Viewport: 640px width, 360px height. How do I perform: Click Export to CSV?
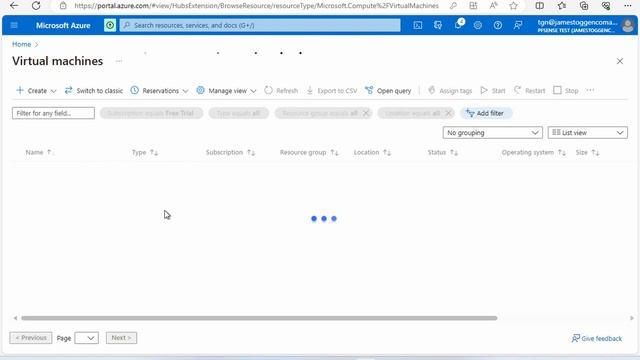[x=332, y=91]
